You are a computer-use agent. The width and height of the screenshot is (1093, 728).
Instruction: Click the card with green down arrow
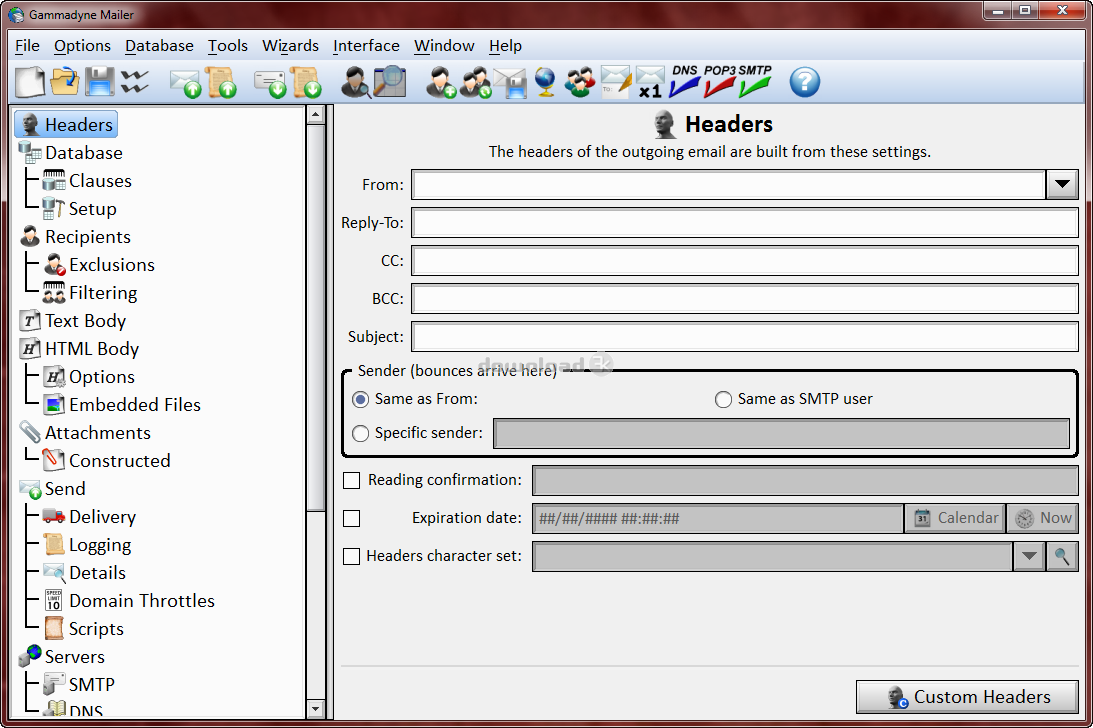pyautogui.click(x=270, y=82)
